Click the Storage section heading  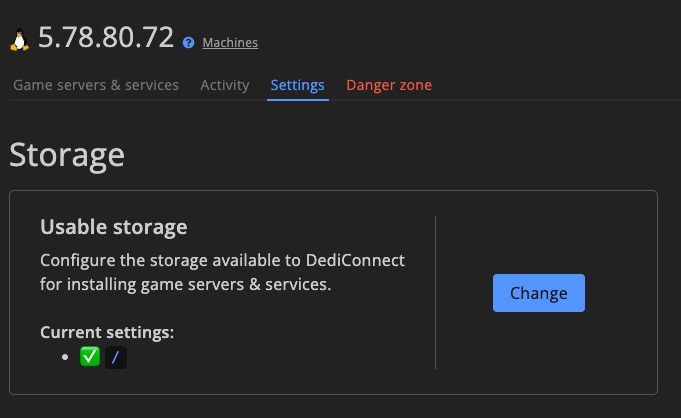tap(67, 155)
